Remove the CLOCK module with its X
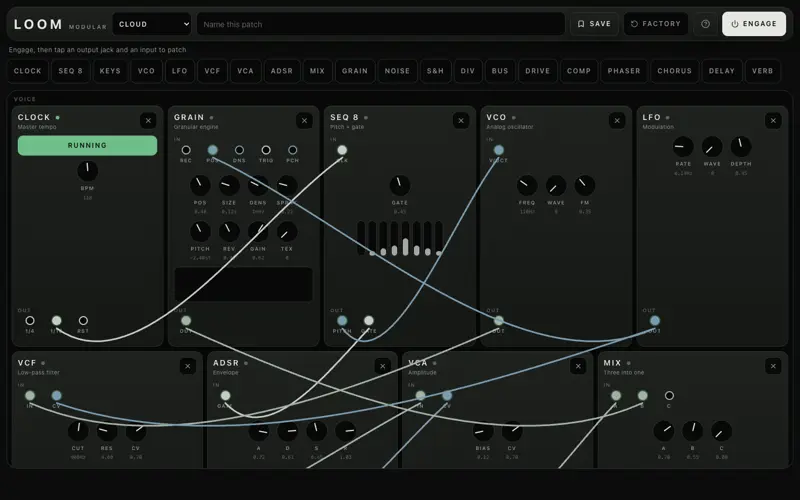 148,120
